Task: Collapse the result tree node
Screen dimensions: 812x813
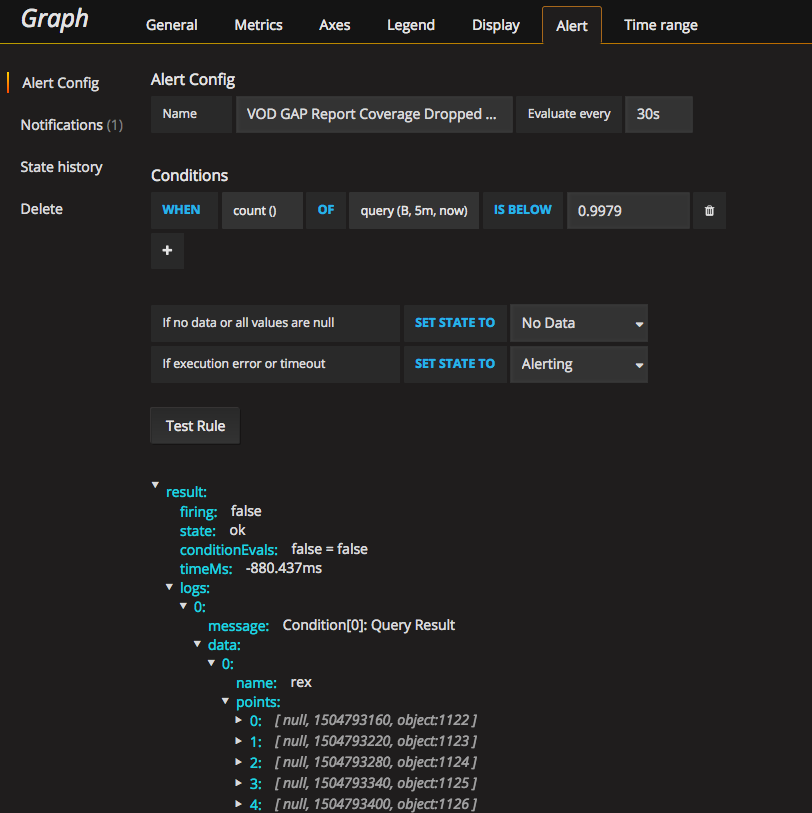Action: click(x=155, y=485)
